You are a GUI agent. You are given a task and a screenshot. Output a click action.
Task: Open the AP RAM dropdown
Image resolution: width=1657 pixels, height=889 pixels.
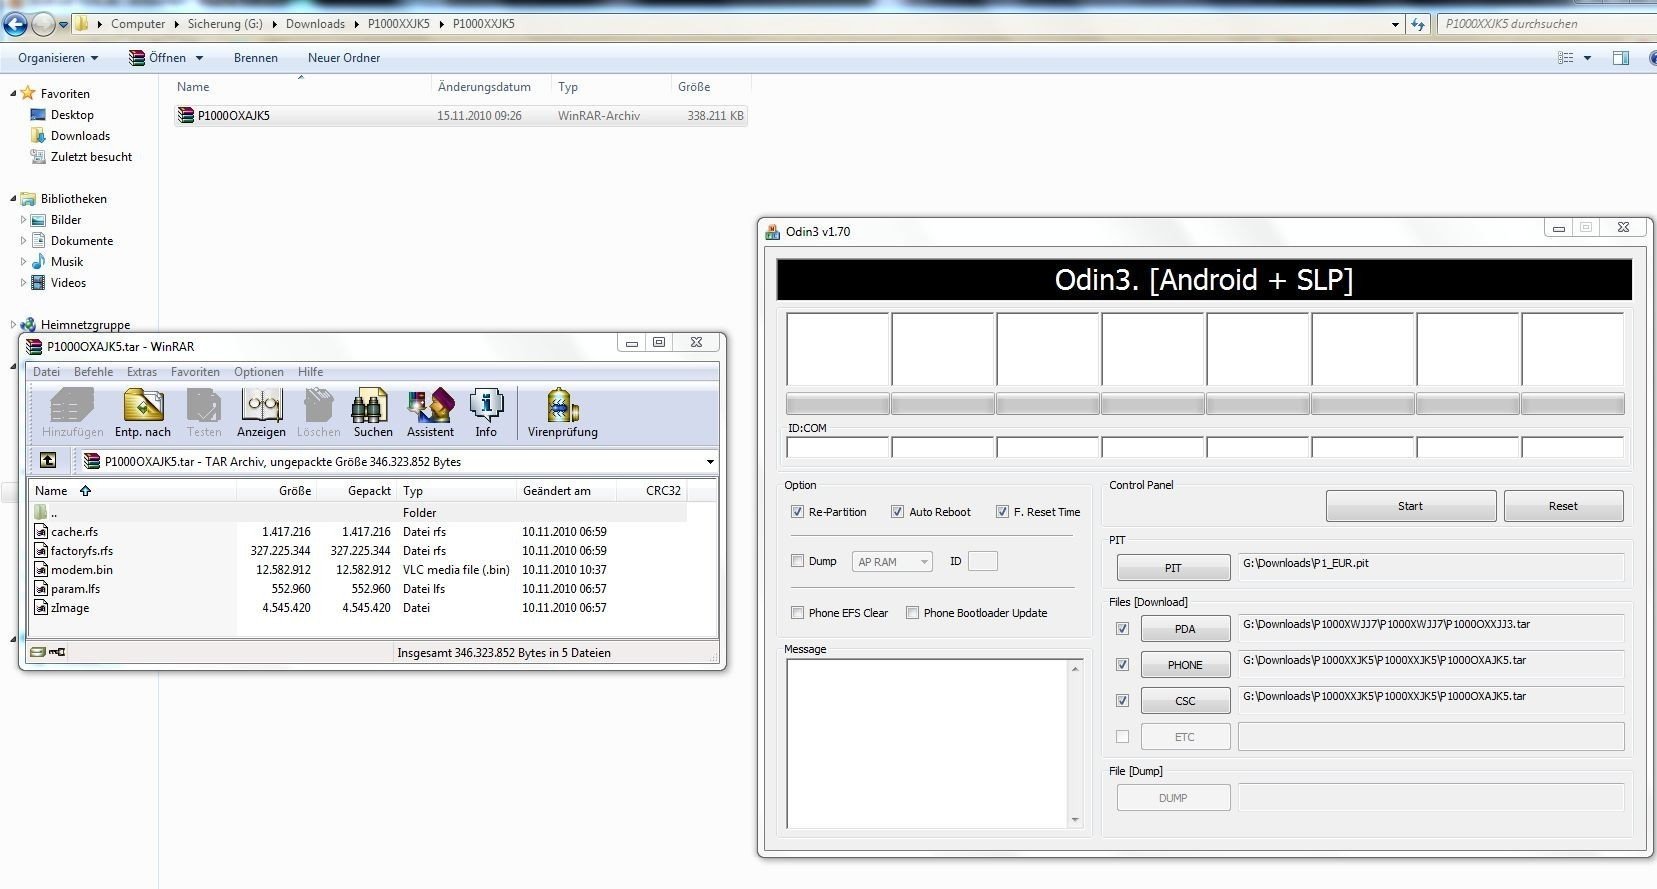pyautogui.click(x=892, y=562)
